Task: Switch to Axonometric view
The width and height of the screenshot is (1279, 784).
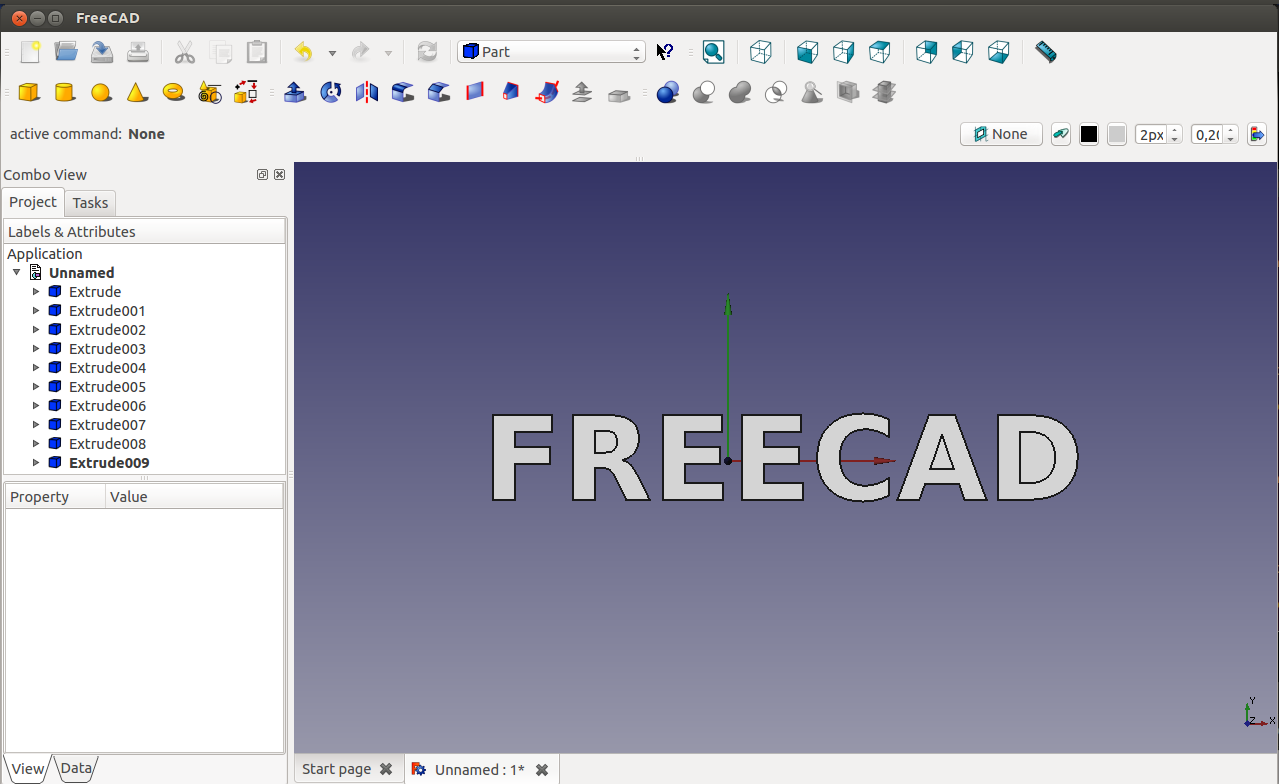Action: [x=761, y=52]
